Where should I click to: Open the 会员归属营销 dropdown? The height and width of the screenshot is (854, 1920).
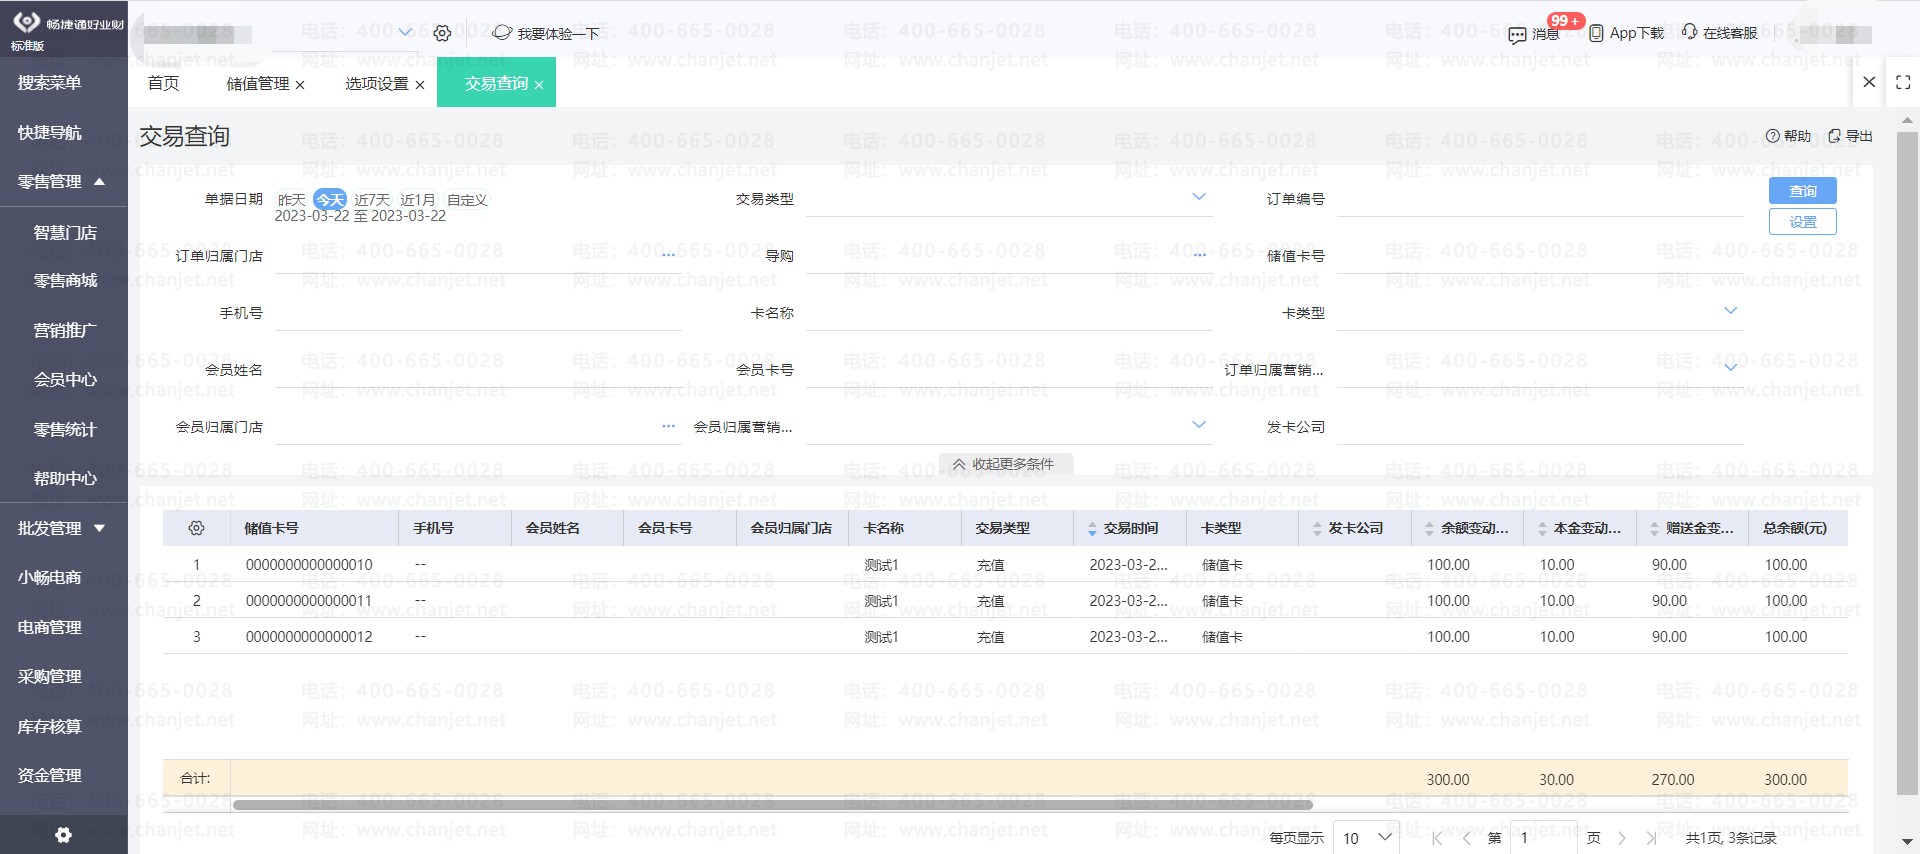point(1199,425)
